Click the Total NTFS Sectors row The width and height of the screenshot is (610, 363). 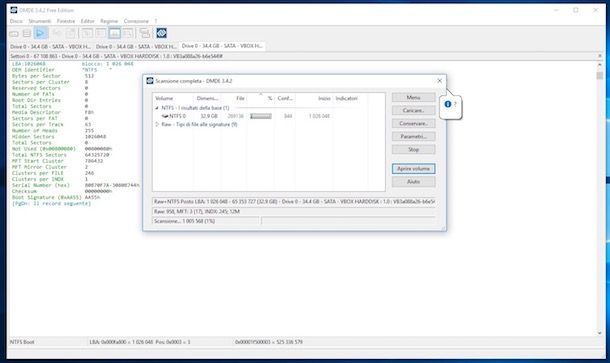click(60, 155)
